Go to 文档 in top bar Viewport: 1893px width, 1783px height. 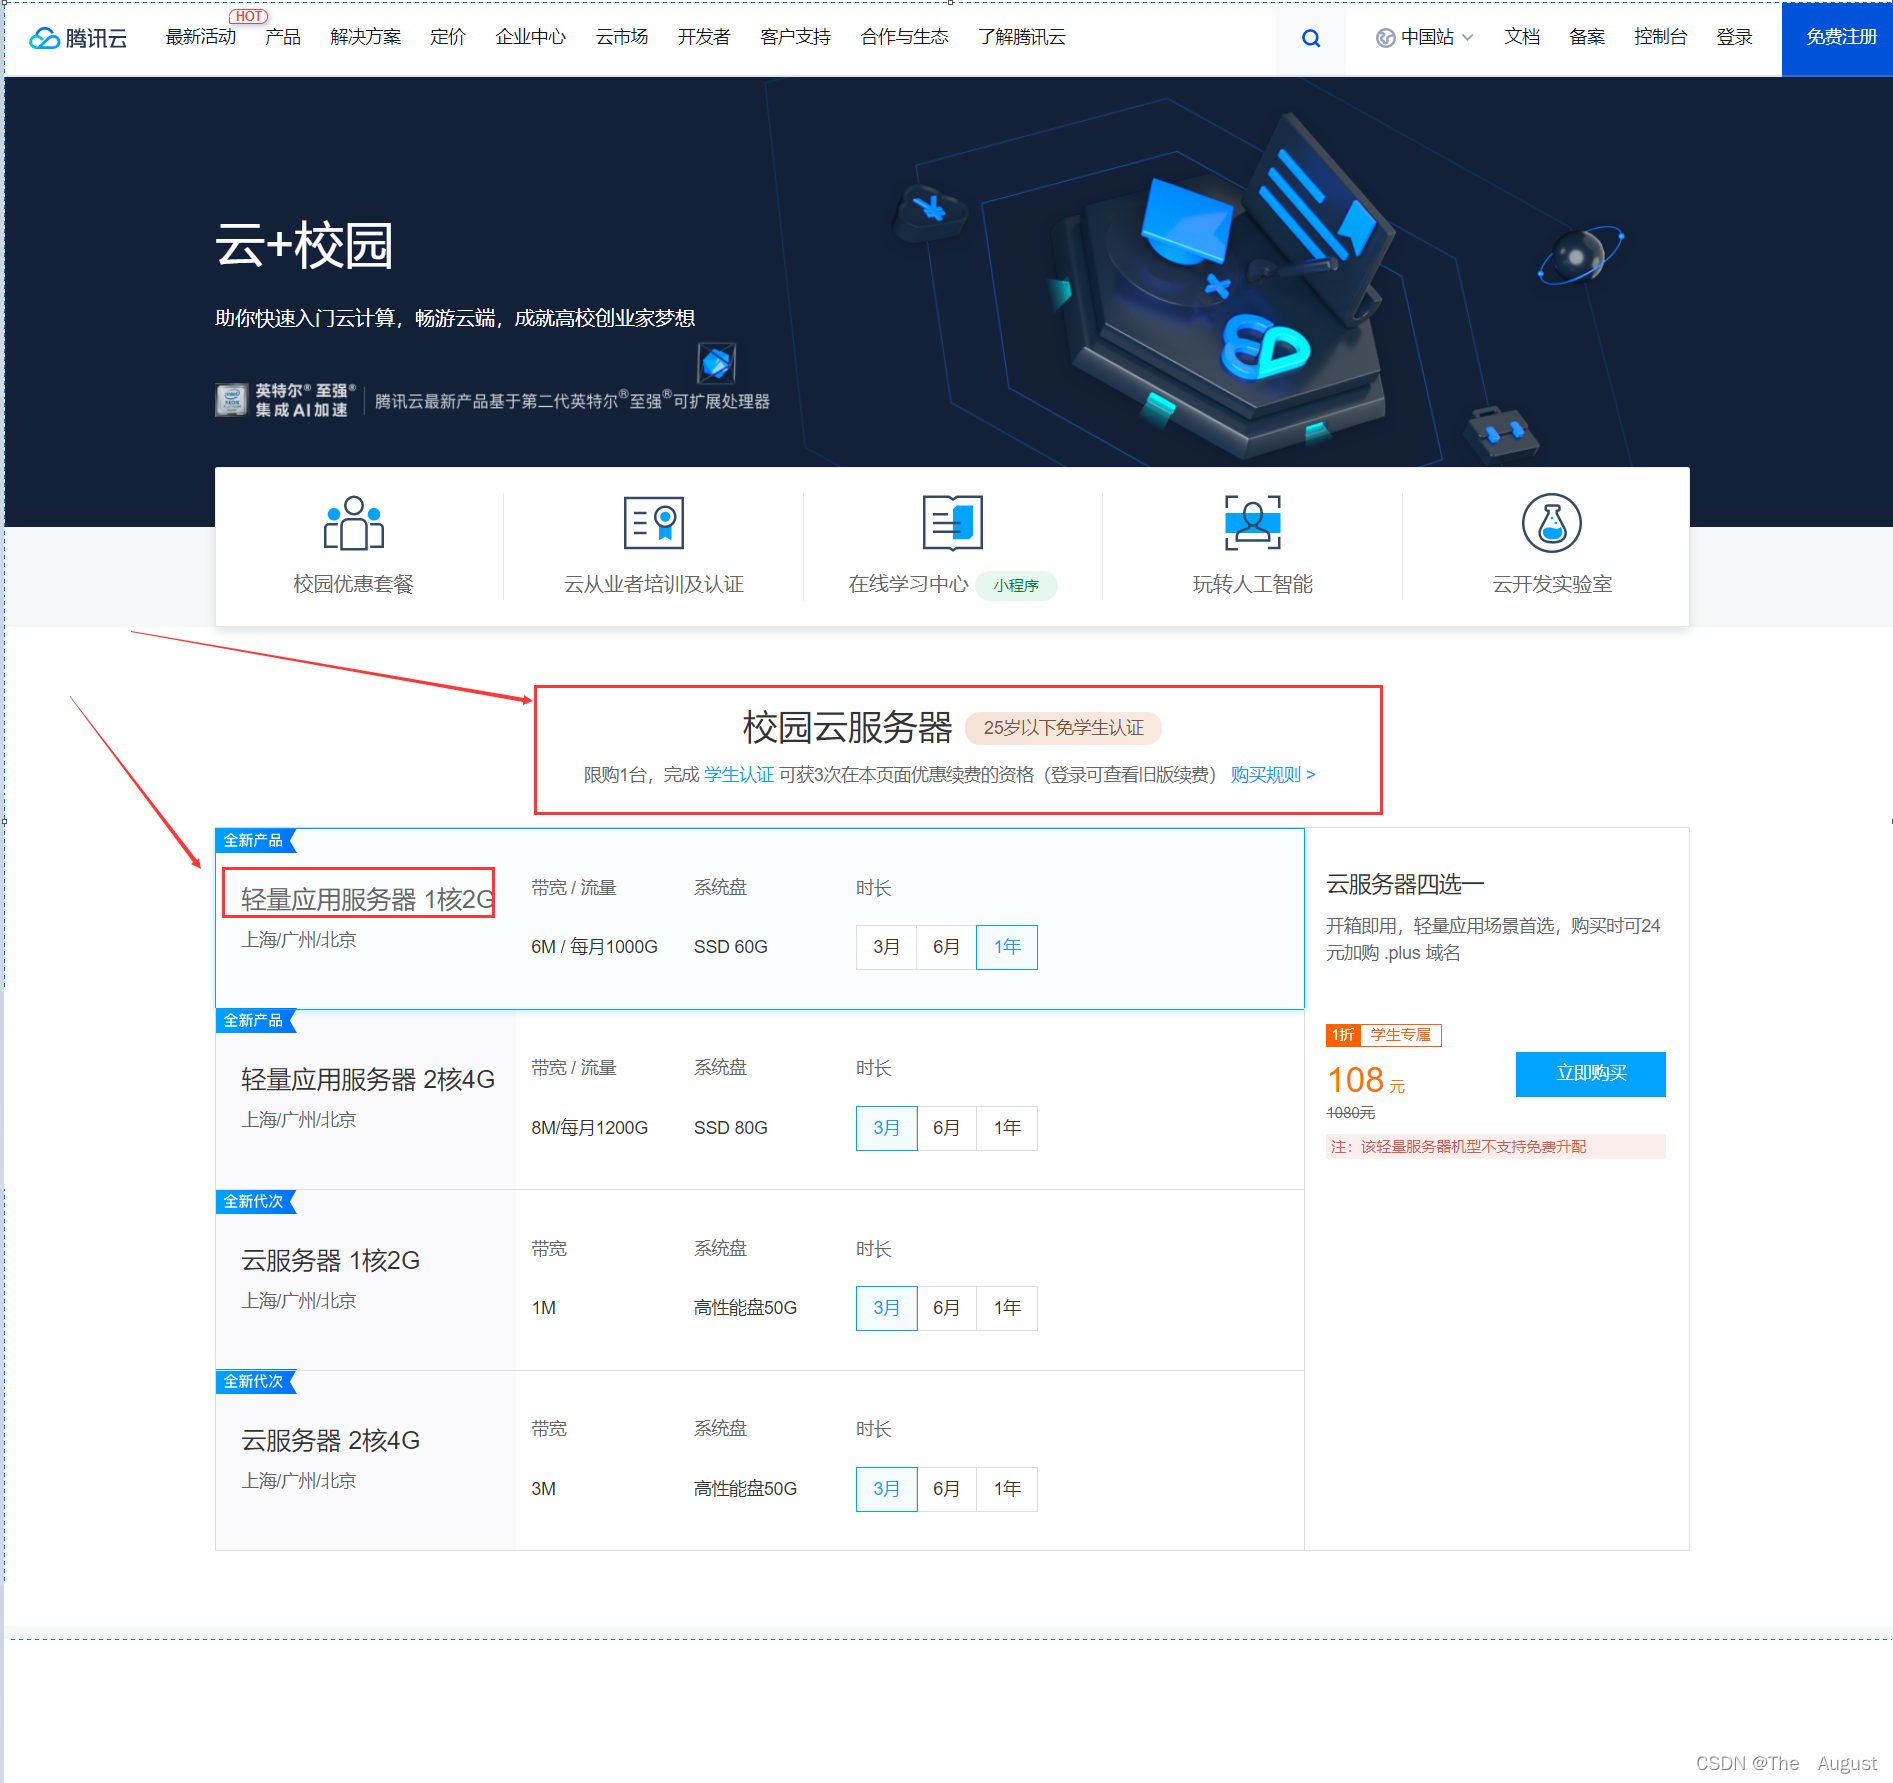pyautogui.click(x=1522, y=38)
